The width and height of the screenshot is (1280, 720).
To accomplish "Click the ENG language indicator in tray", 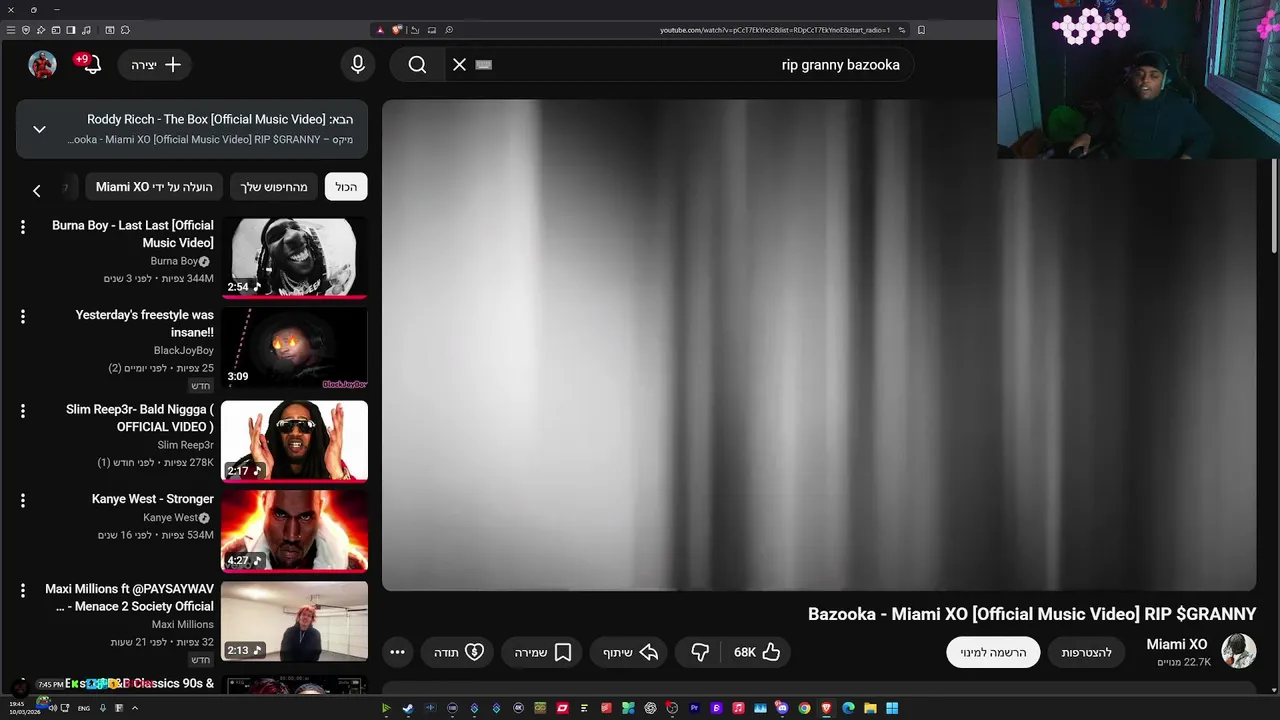I will coord(84,708).
